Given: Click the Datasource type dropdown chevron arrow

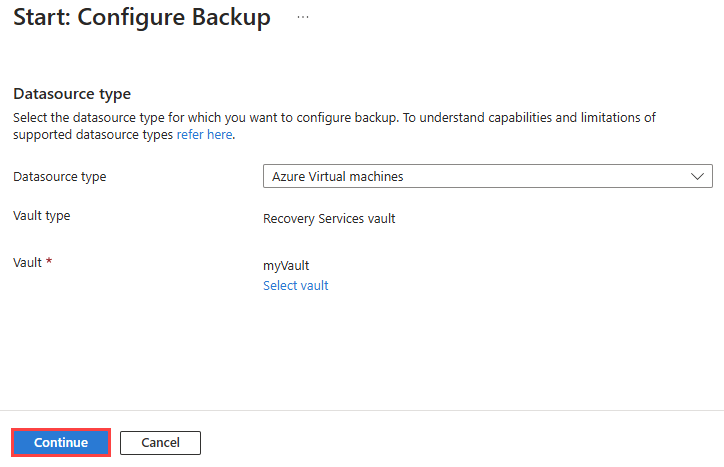Looking at the screenshot, I should pyautogui.click(x=697, y=177).
